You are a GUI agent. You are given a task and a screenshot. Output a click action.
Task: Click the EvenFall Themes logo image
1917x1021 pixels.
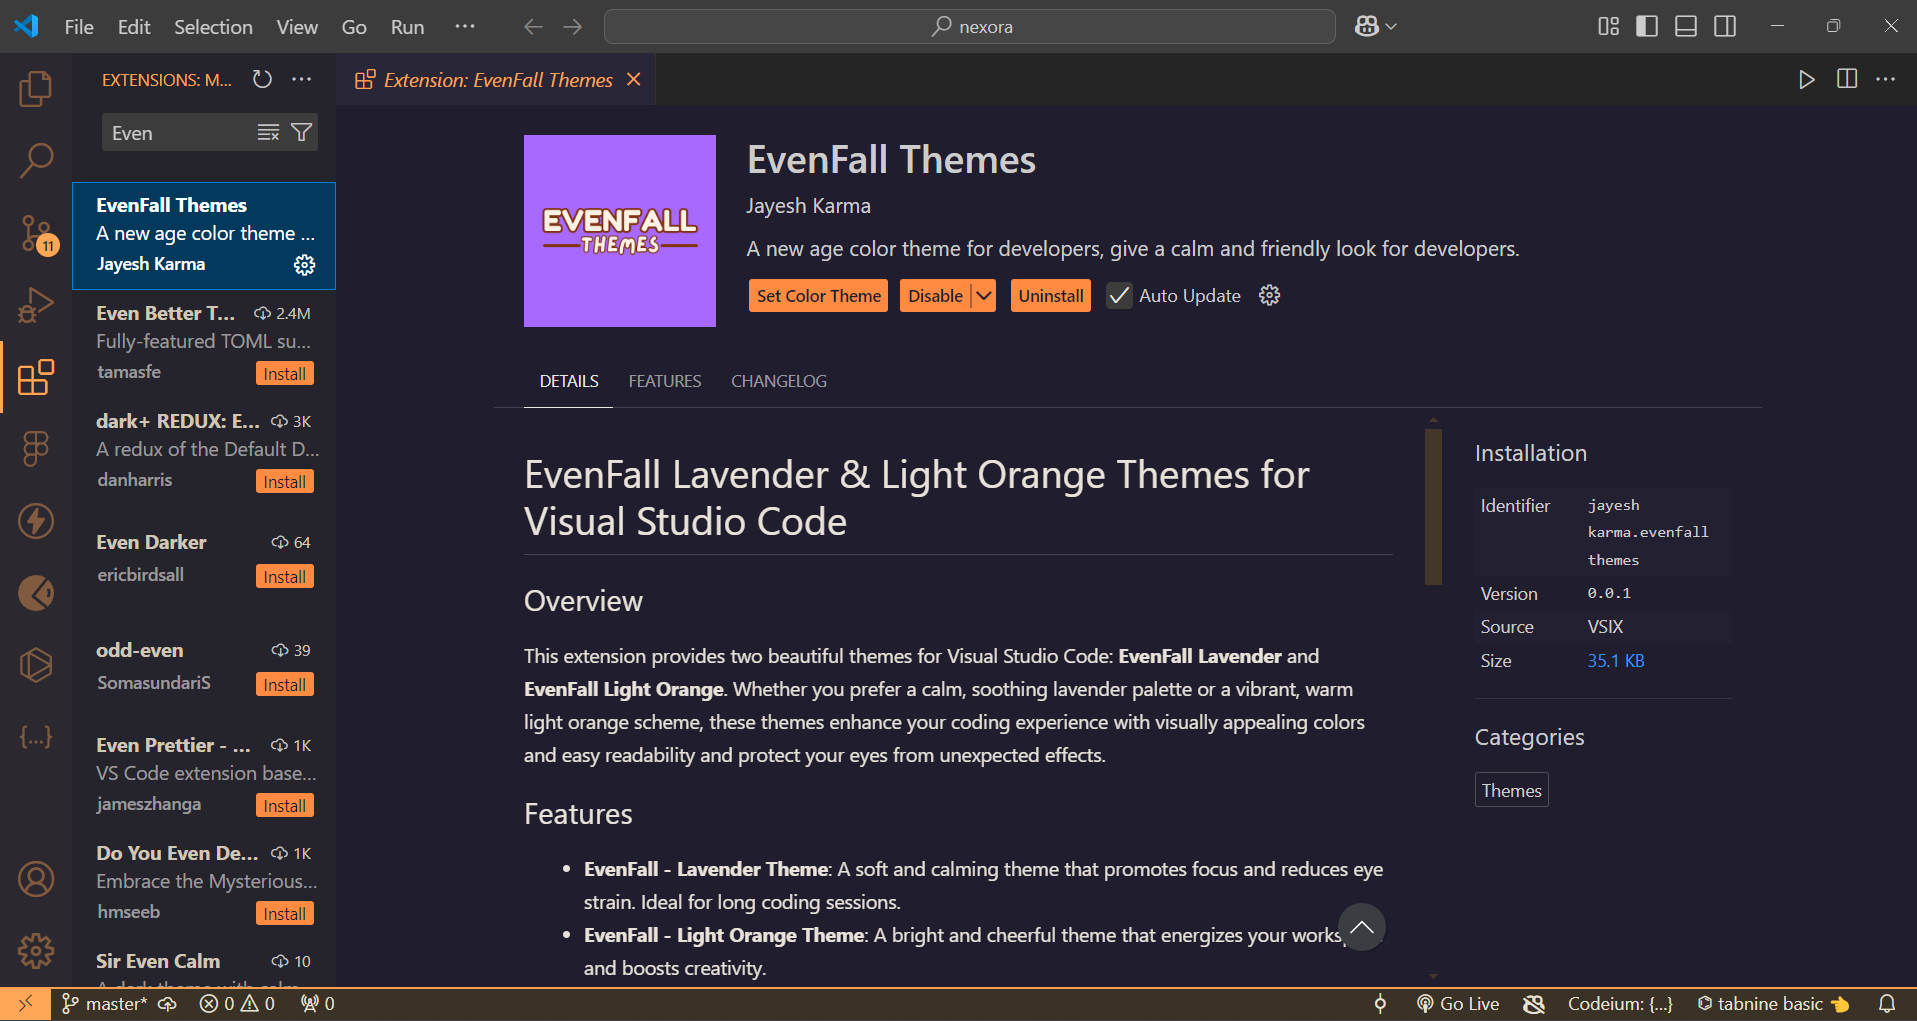pyautogui.click(x=620, y=231)
